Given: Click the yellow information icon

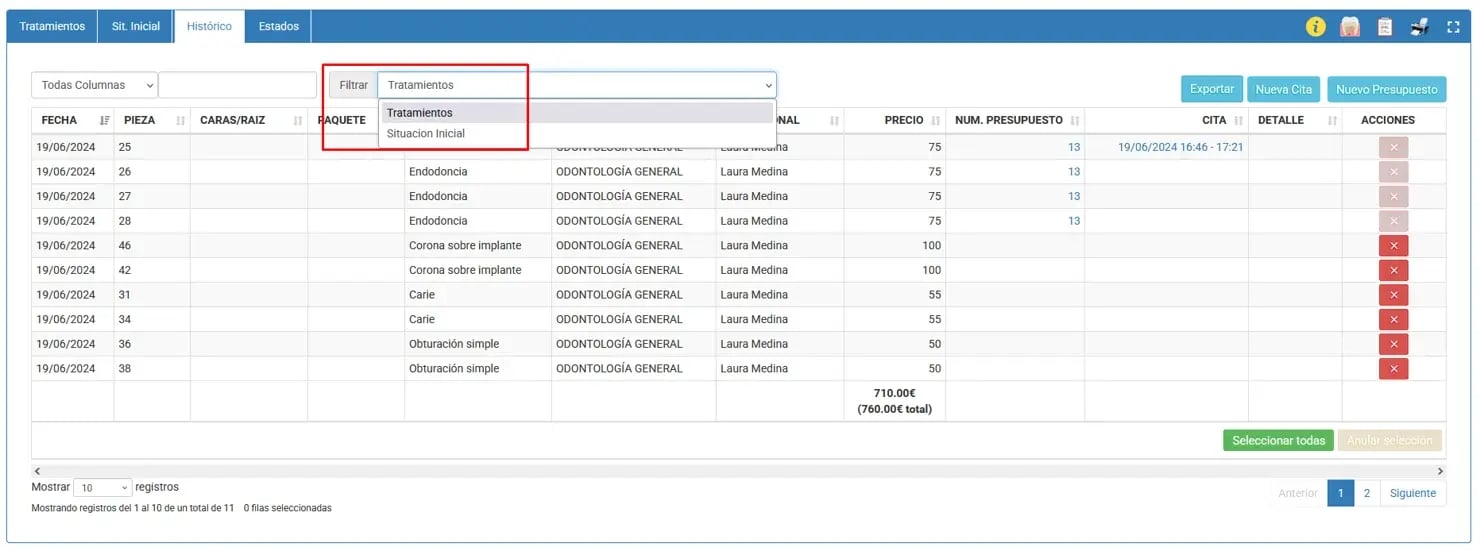Looking at the screenshot, I should click(x=1315, y=27).
